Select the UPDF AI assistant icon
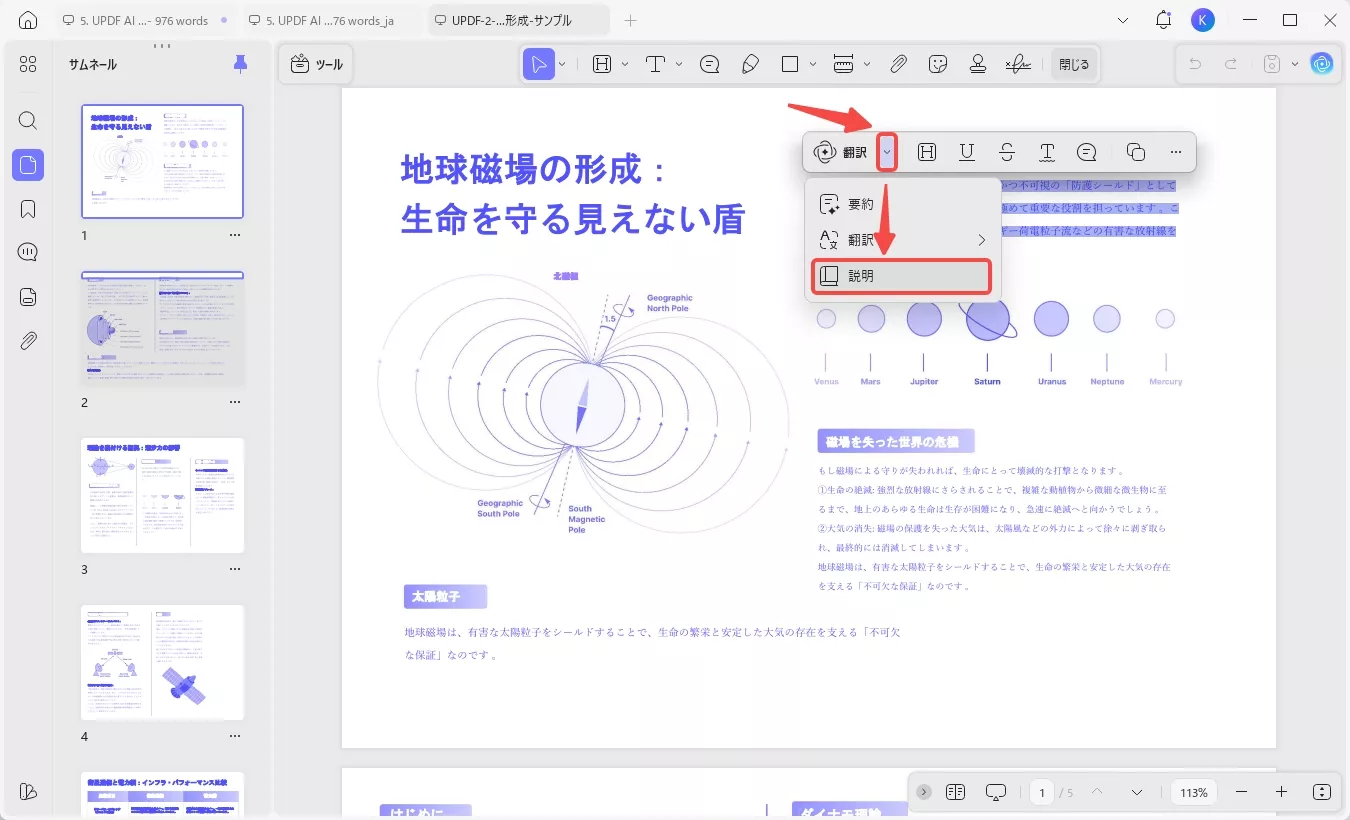Viewport: 1350px width, 820px height. coord(1322,63)
